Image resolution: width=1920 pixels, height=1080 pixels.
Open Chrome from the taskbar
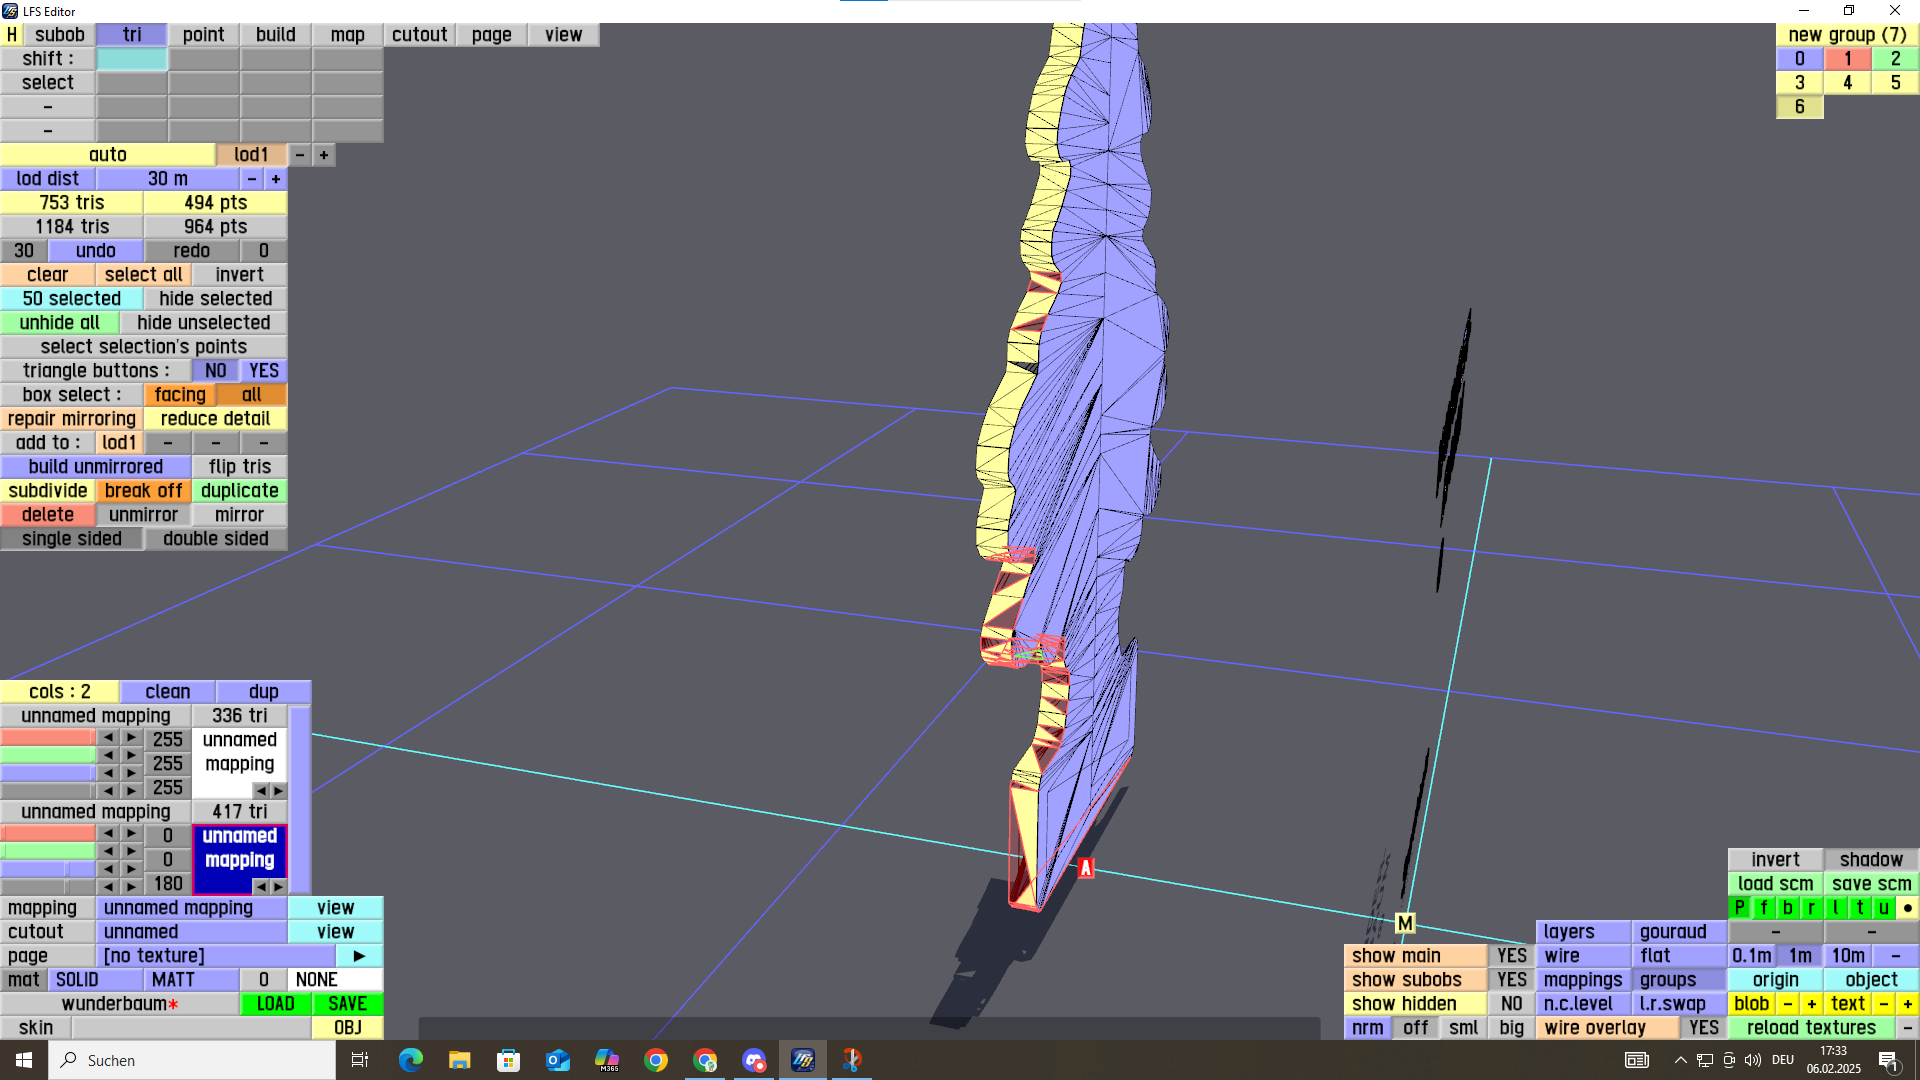pos(656,1060)
